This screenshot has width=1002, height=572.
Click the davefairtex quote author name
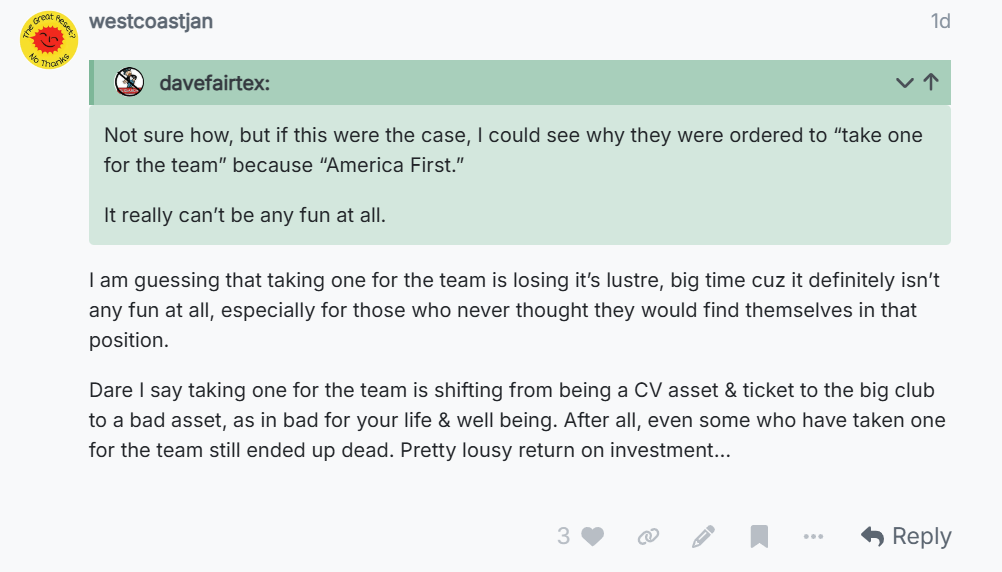(x=214, y=83)
